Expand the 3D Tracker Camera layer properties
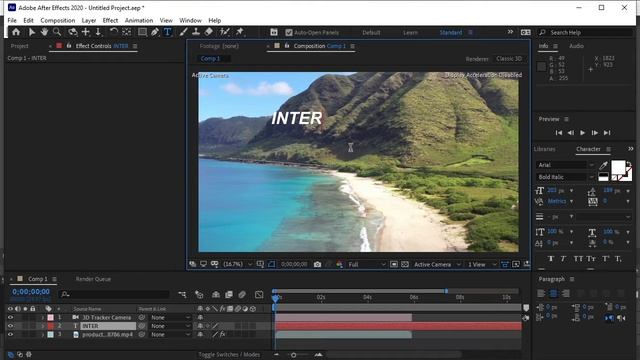The width and height of the screenshot is (640, 360). 42,317
